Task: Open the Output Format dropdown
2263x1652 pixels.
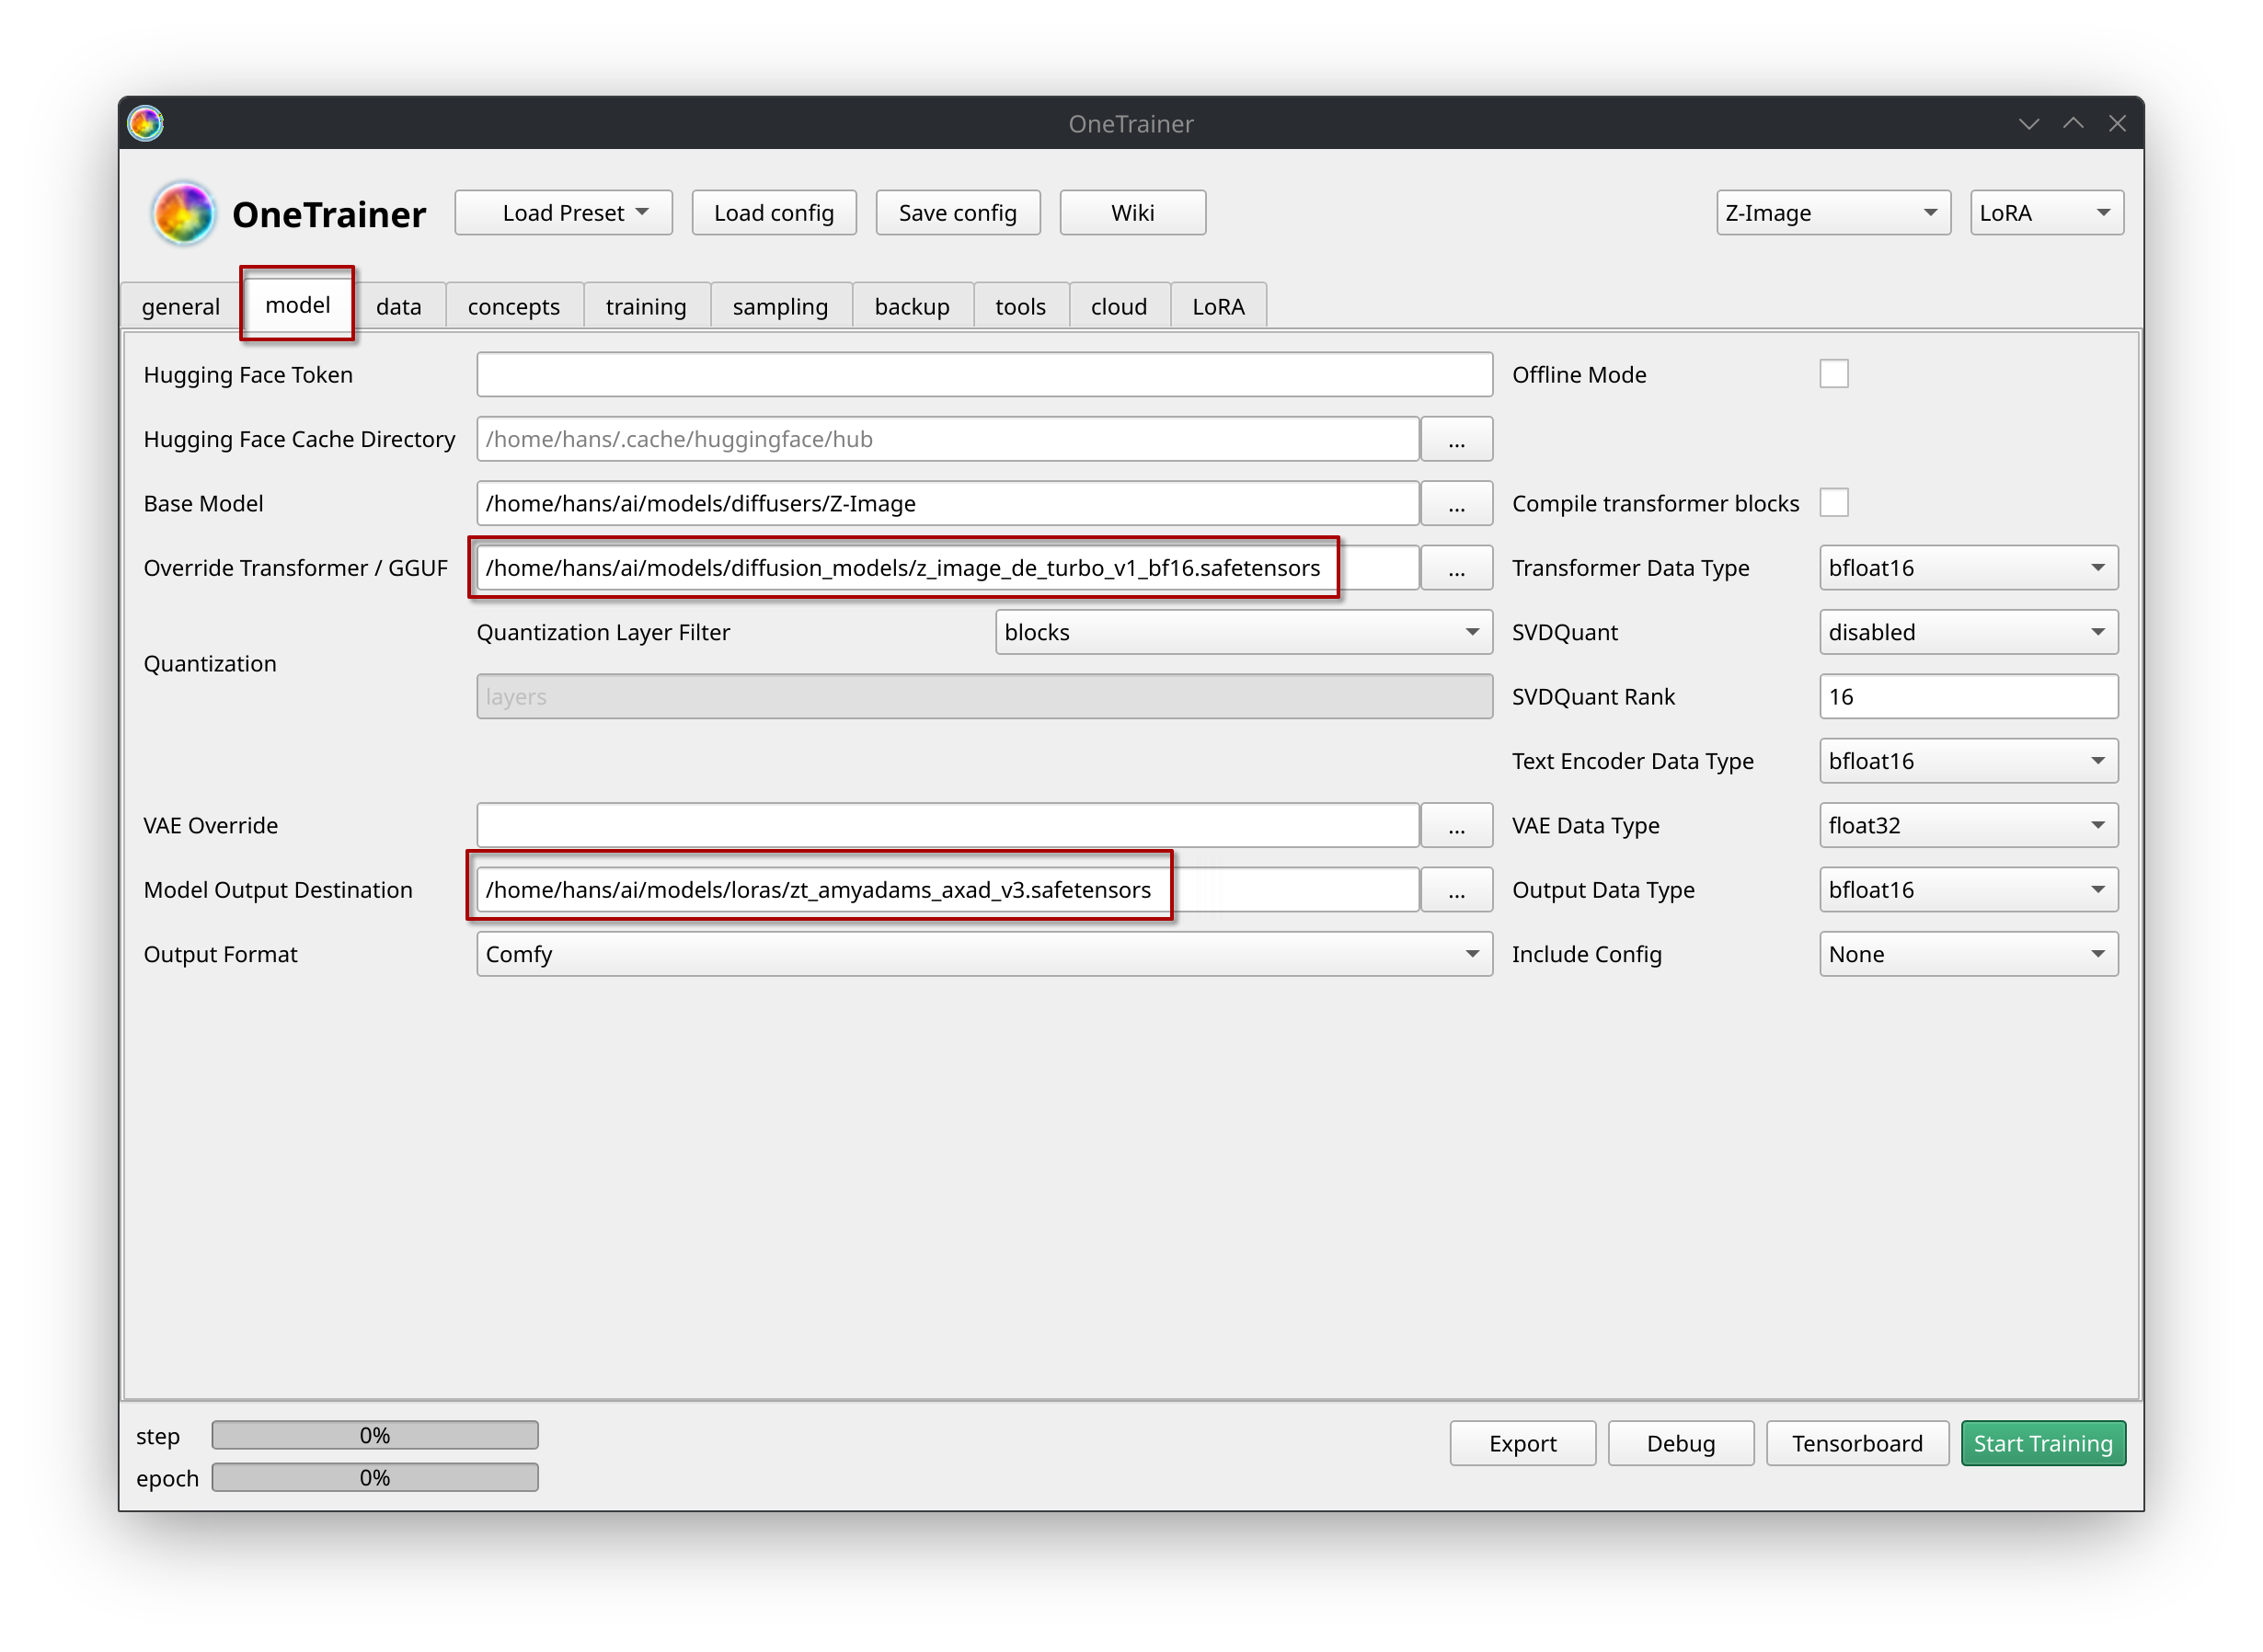Action: [984, 954]
